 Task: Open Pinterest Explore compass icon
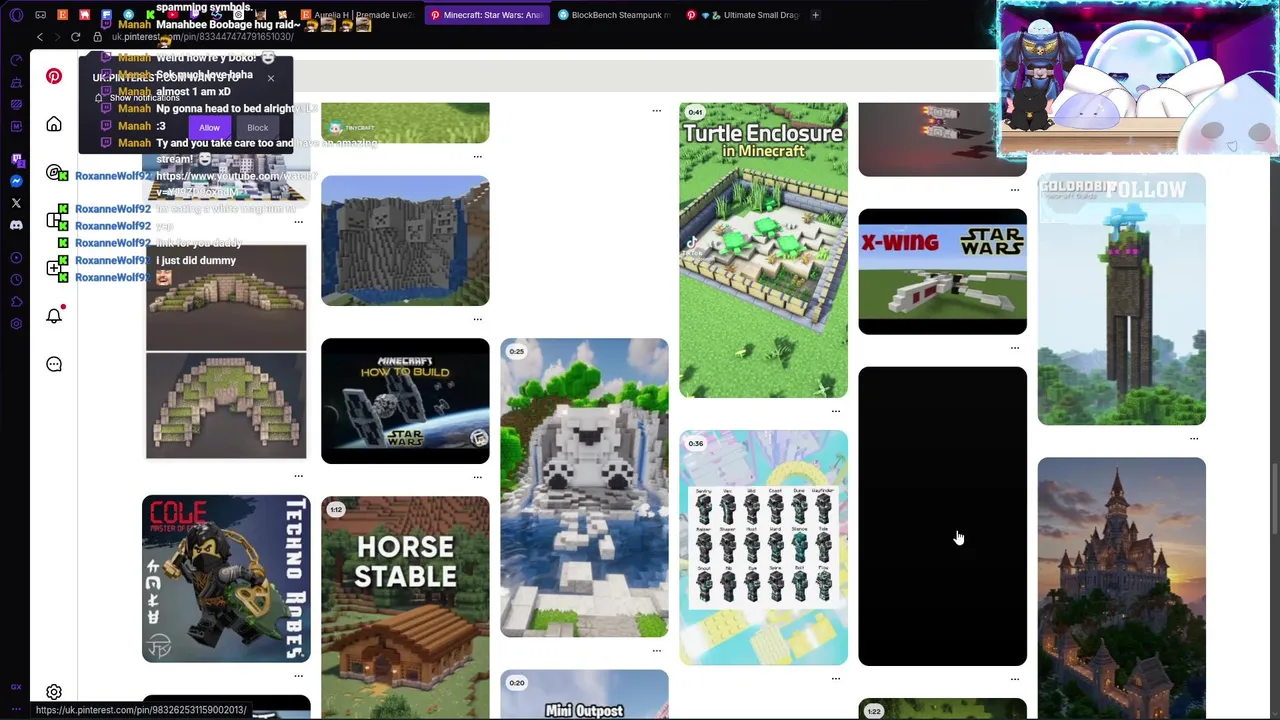54,172
